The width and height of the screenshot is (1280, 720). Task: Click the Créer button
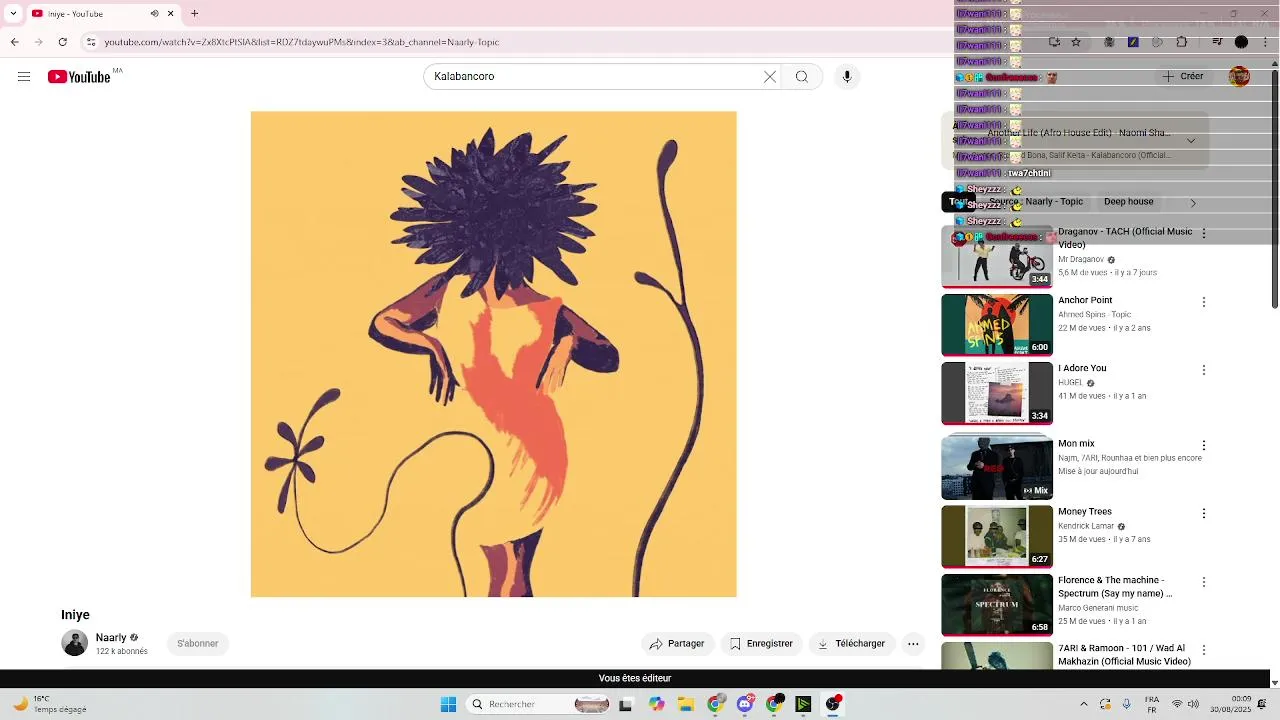[1183, 77]
